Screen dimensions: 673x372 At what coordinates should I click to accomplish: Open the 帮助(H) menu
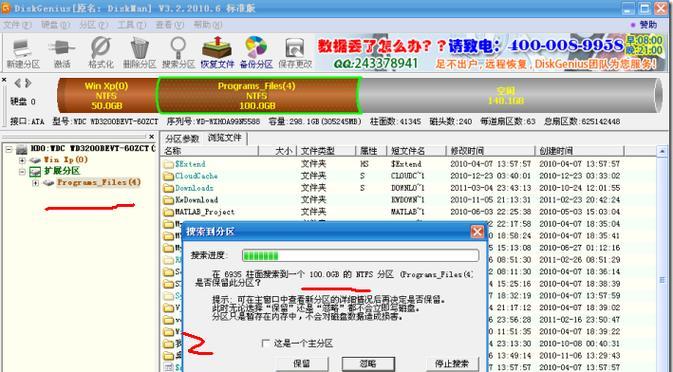pyautogui.click(x=208, y=25)
